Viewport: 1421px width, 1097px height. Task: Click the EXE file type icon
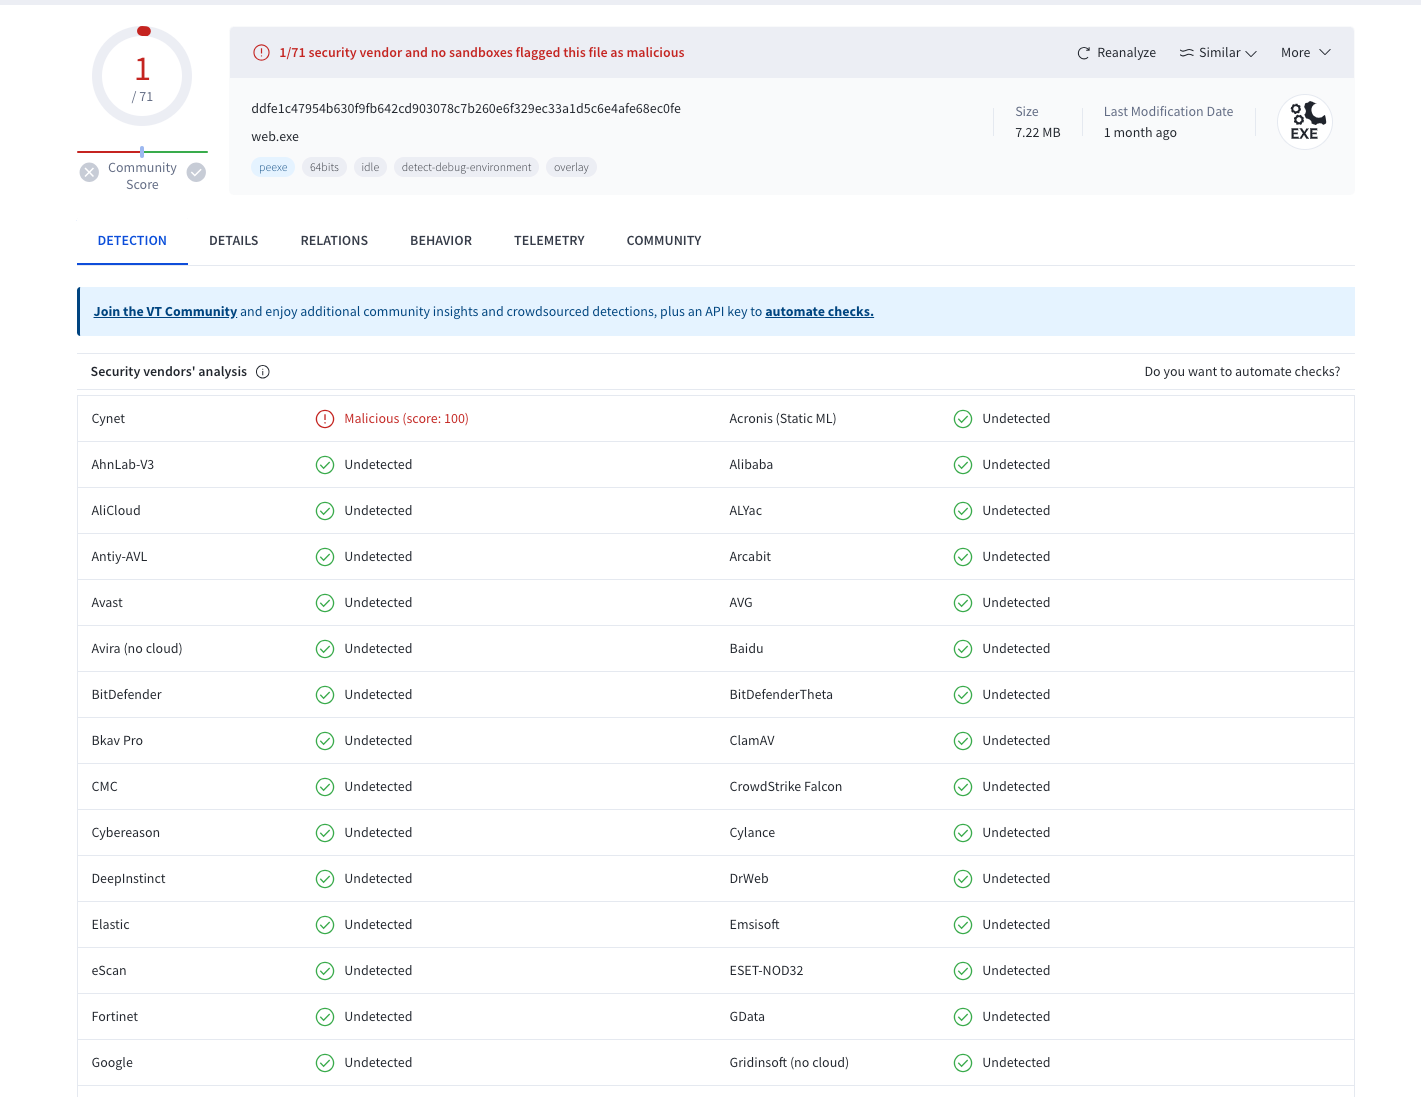pos(1305,122)
